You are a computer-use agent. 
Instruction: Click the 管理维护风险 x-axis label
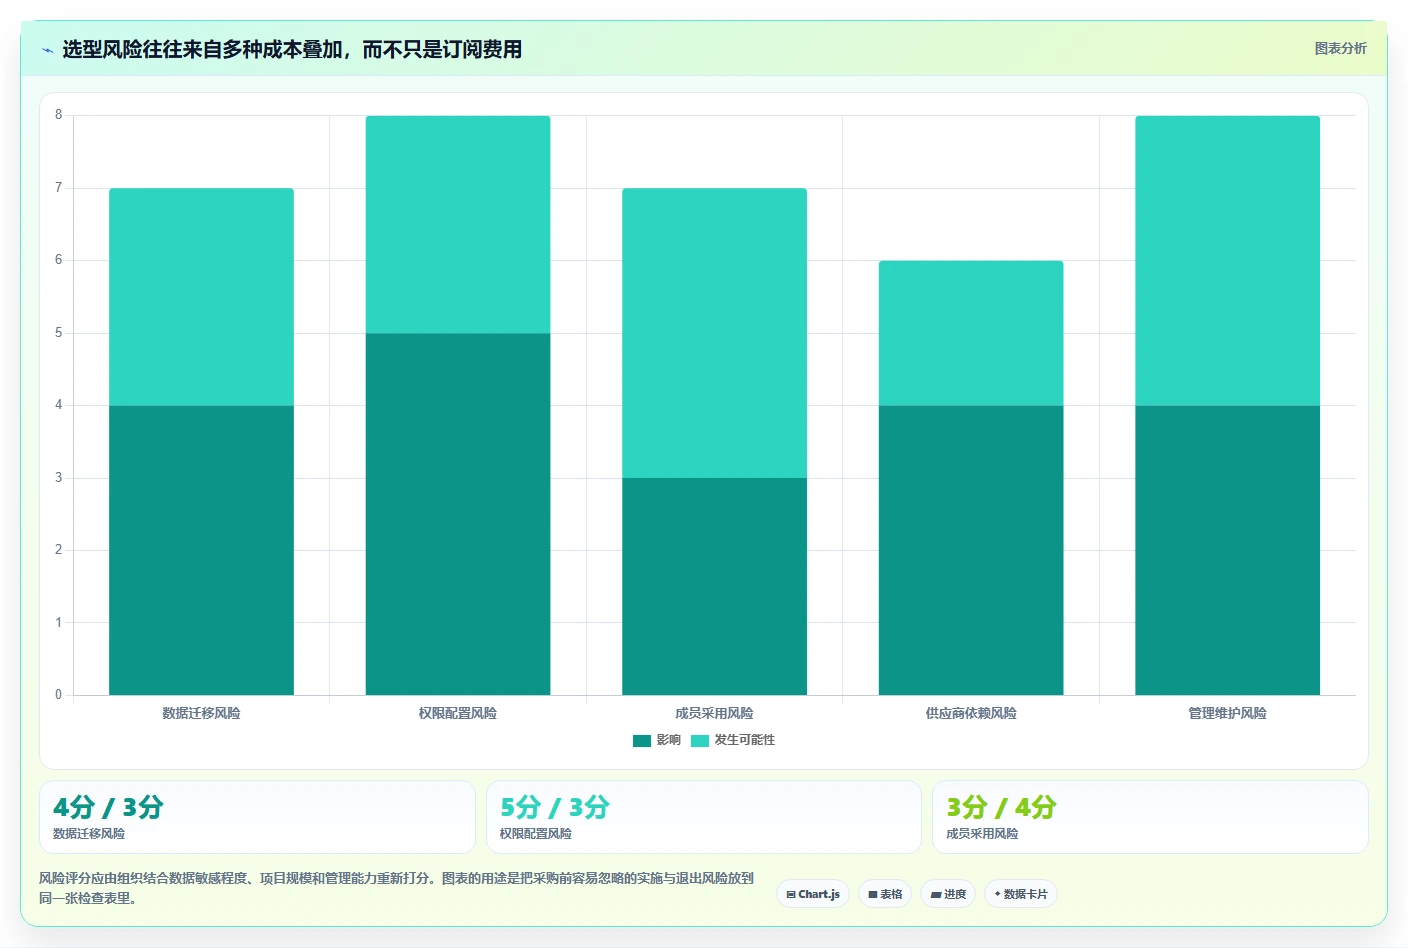click(1228, 713)
